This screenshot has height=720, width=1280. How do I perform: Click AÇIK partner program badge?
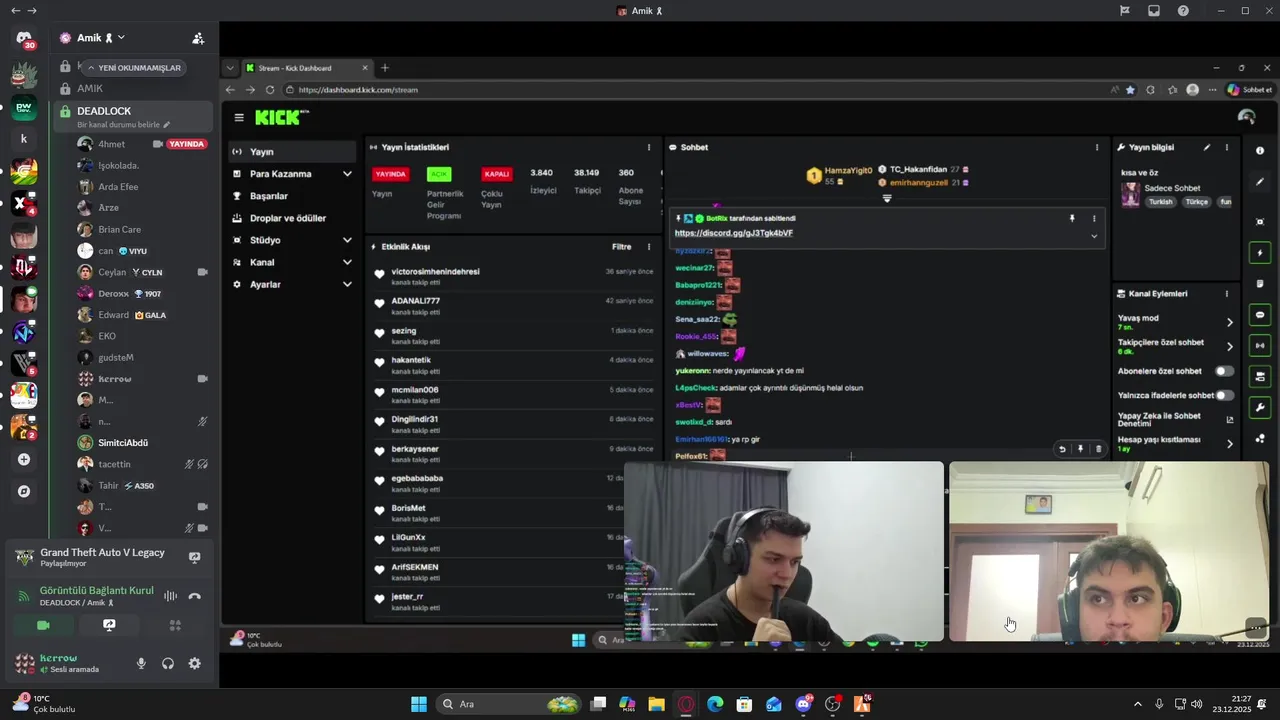point(439,174)
